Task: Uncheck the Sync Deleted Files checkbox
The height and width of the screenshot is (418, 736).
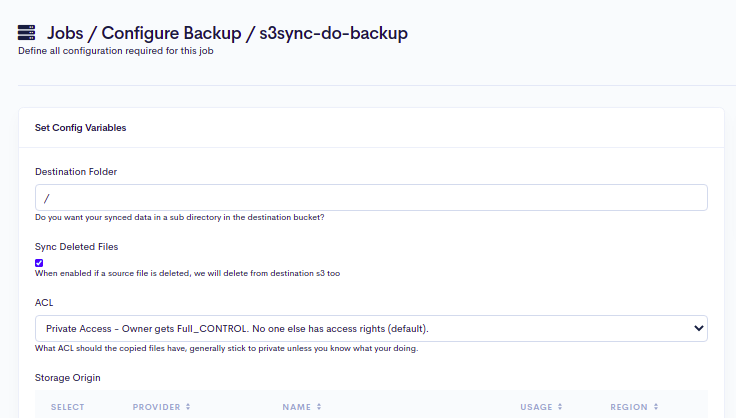Action: tap(39, 263)
